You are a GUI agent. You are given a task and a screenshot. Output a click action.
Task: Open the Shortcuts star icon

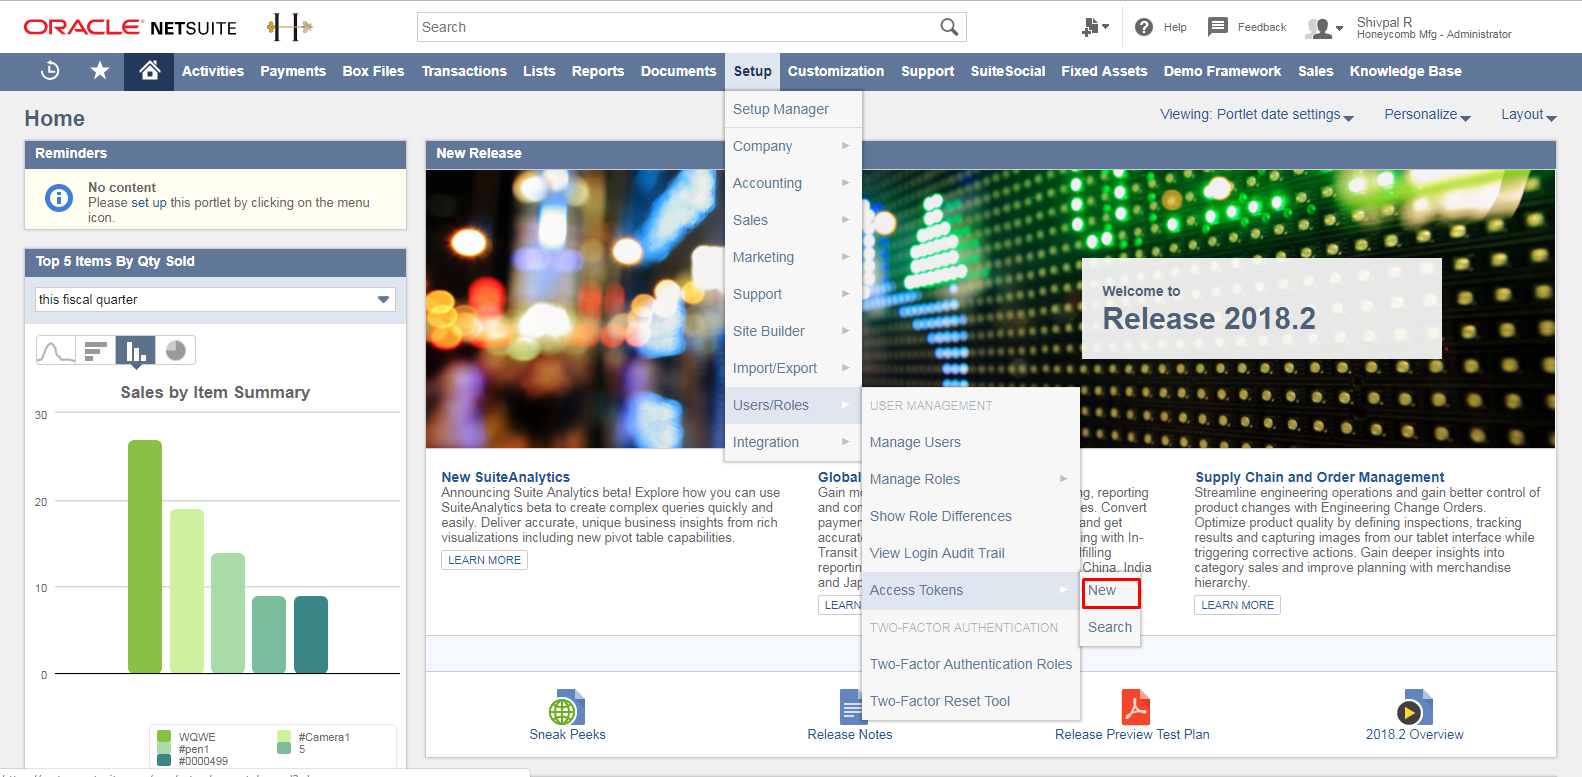pyautogui.click(x=100, y=71)
